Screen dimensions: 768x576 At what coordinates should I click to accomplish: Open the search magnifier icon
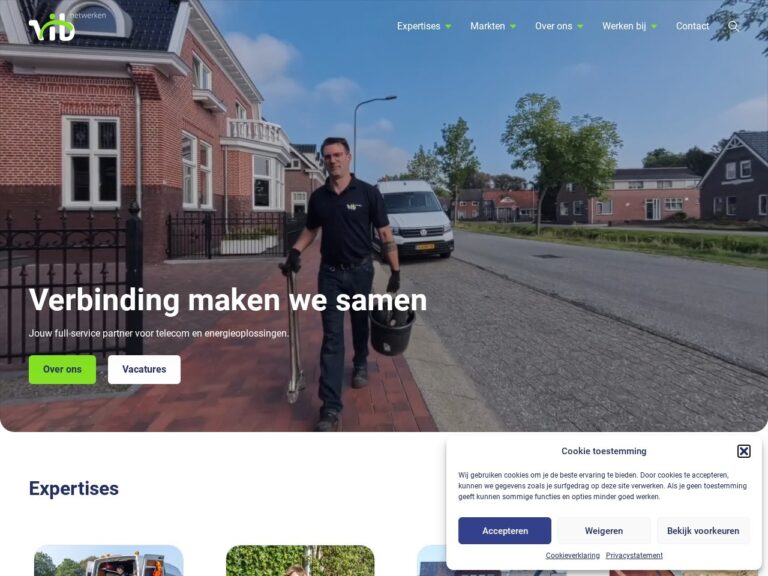tap(733, 26)
